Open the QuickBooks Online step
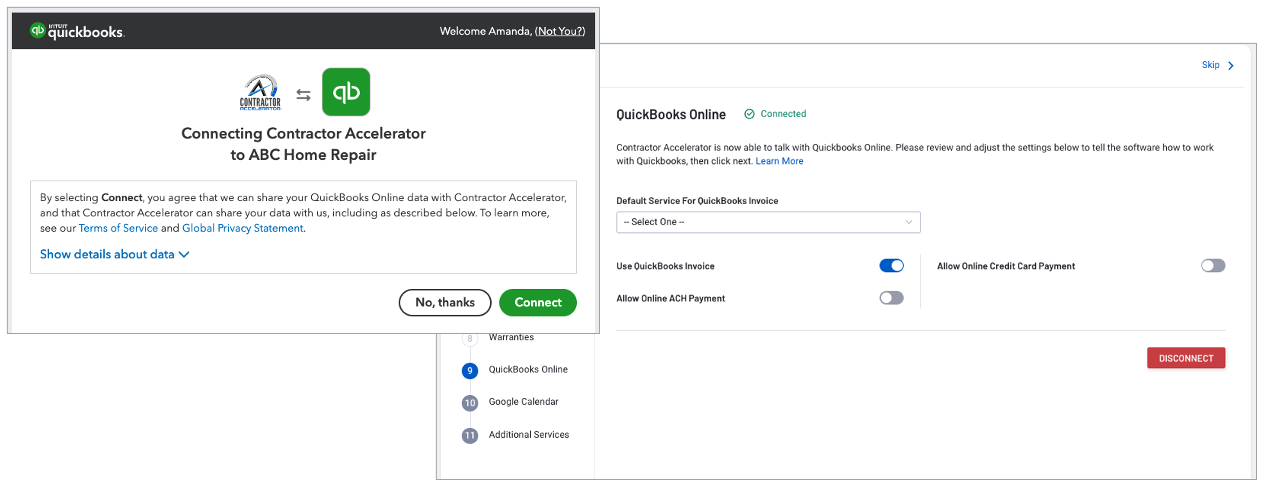 (528, 369)
